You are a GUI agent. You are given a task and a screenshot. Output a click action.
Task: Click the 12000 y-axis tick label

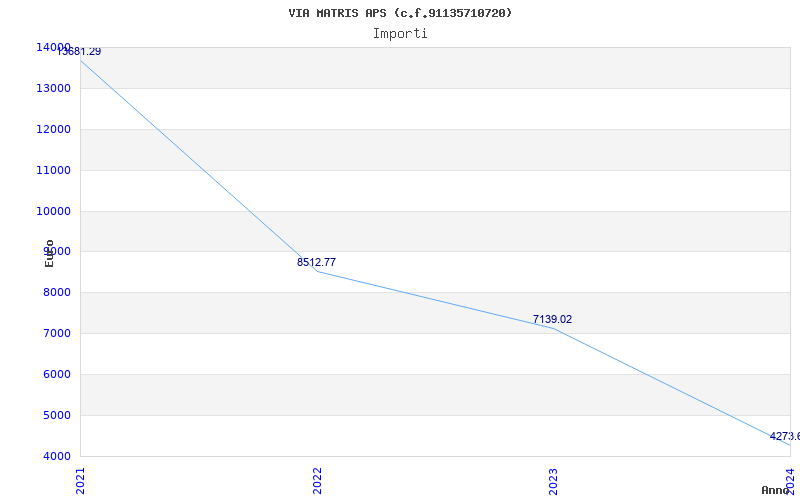point(53,129)
